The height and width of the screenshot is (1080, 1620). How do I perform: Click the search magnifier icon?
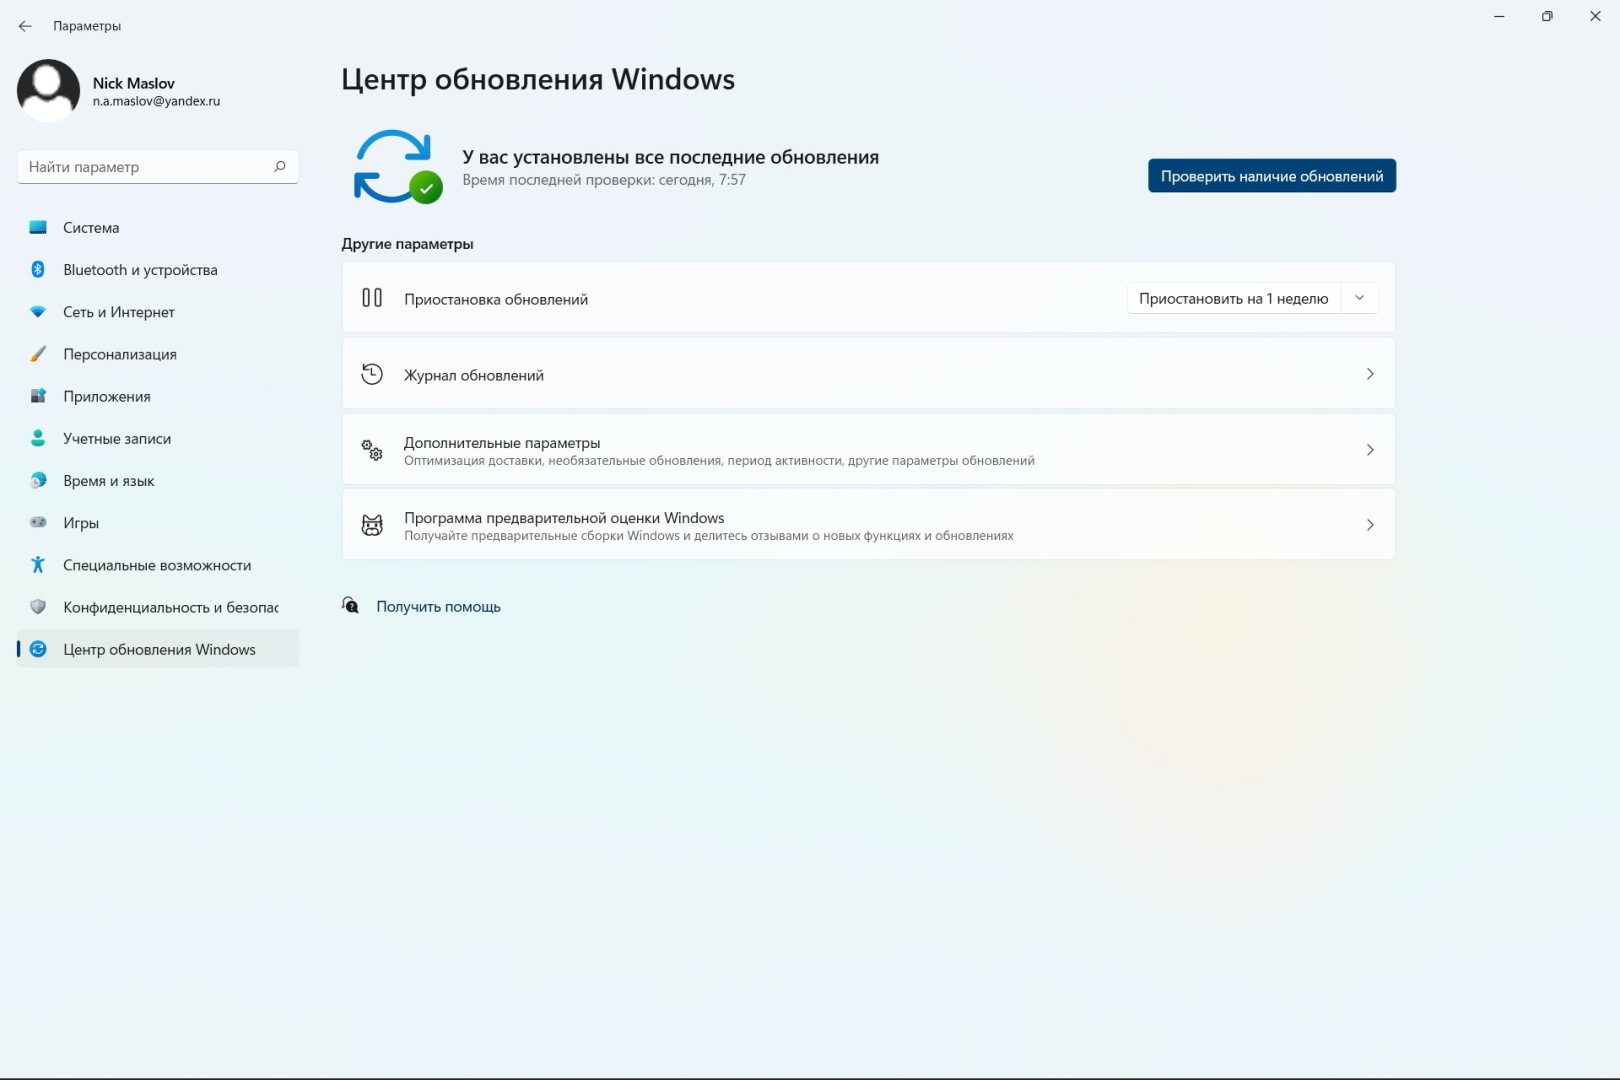(x=280, y=166)
